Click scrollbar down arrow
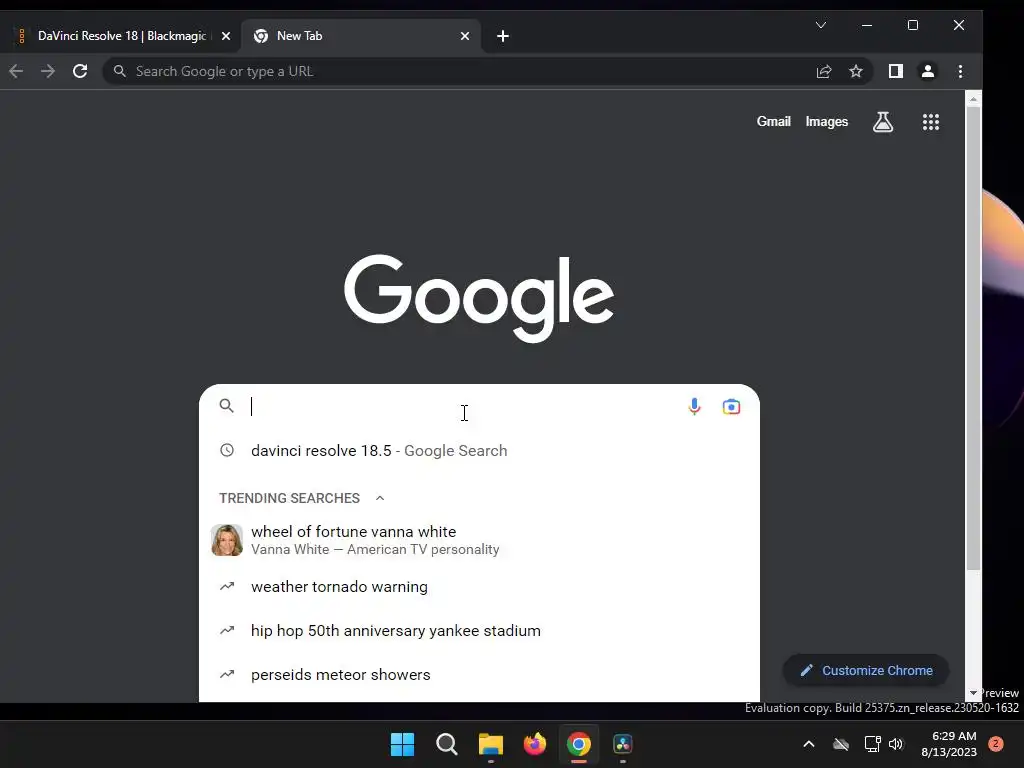Screen dimensions: 1024x768 coord(973,693)
